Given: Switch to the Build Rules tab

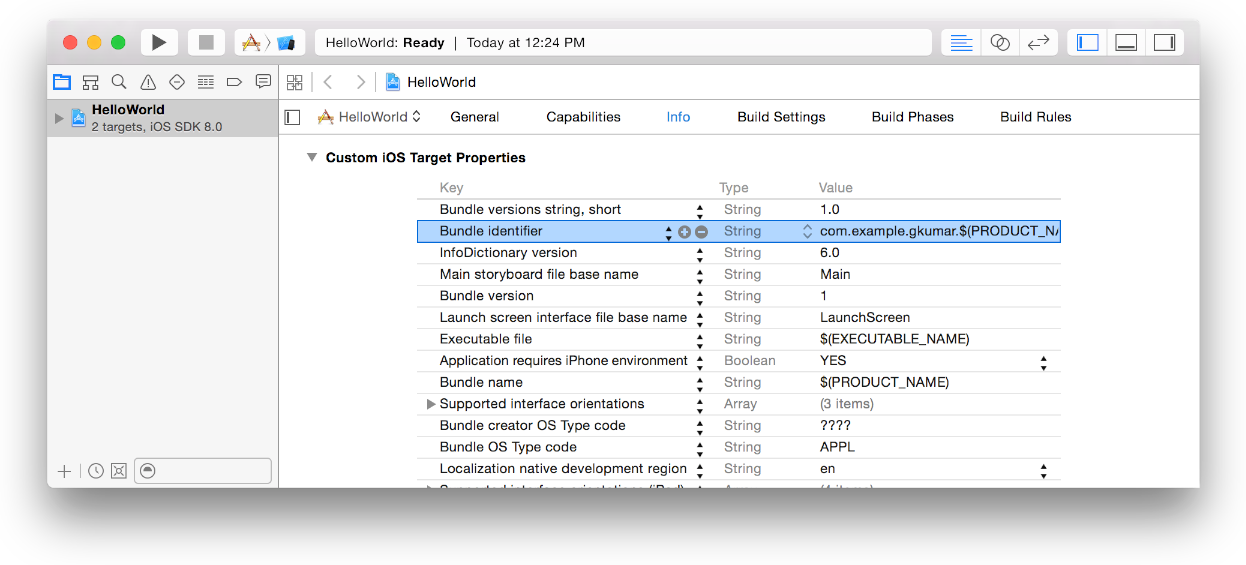Looking at the screenshot, I should (x=1036, y=117).
